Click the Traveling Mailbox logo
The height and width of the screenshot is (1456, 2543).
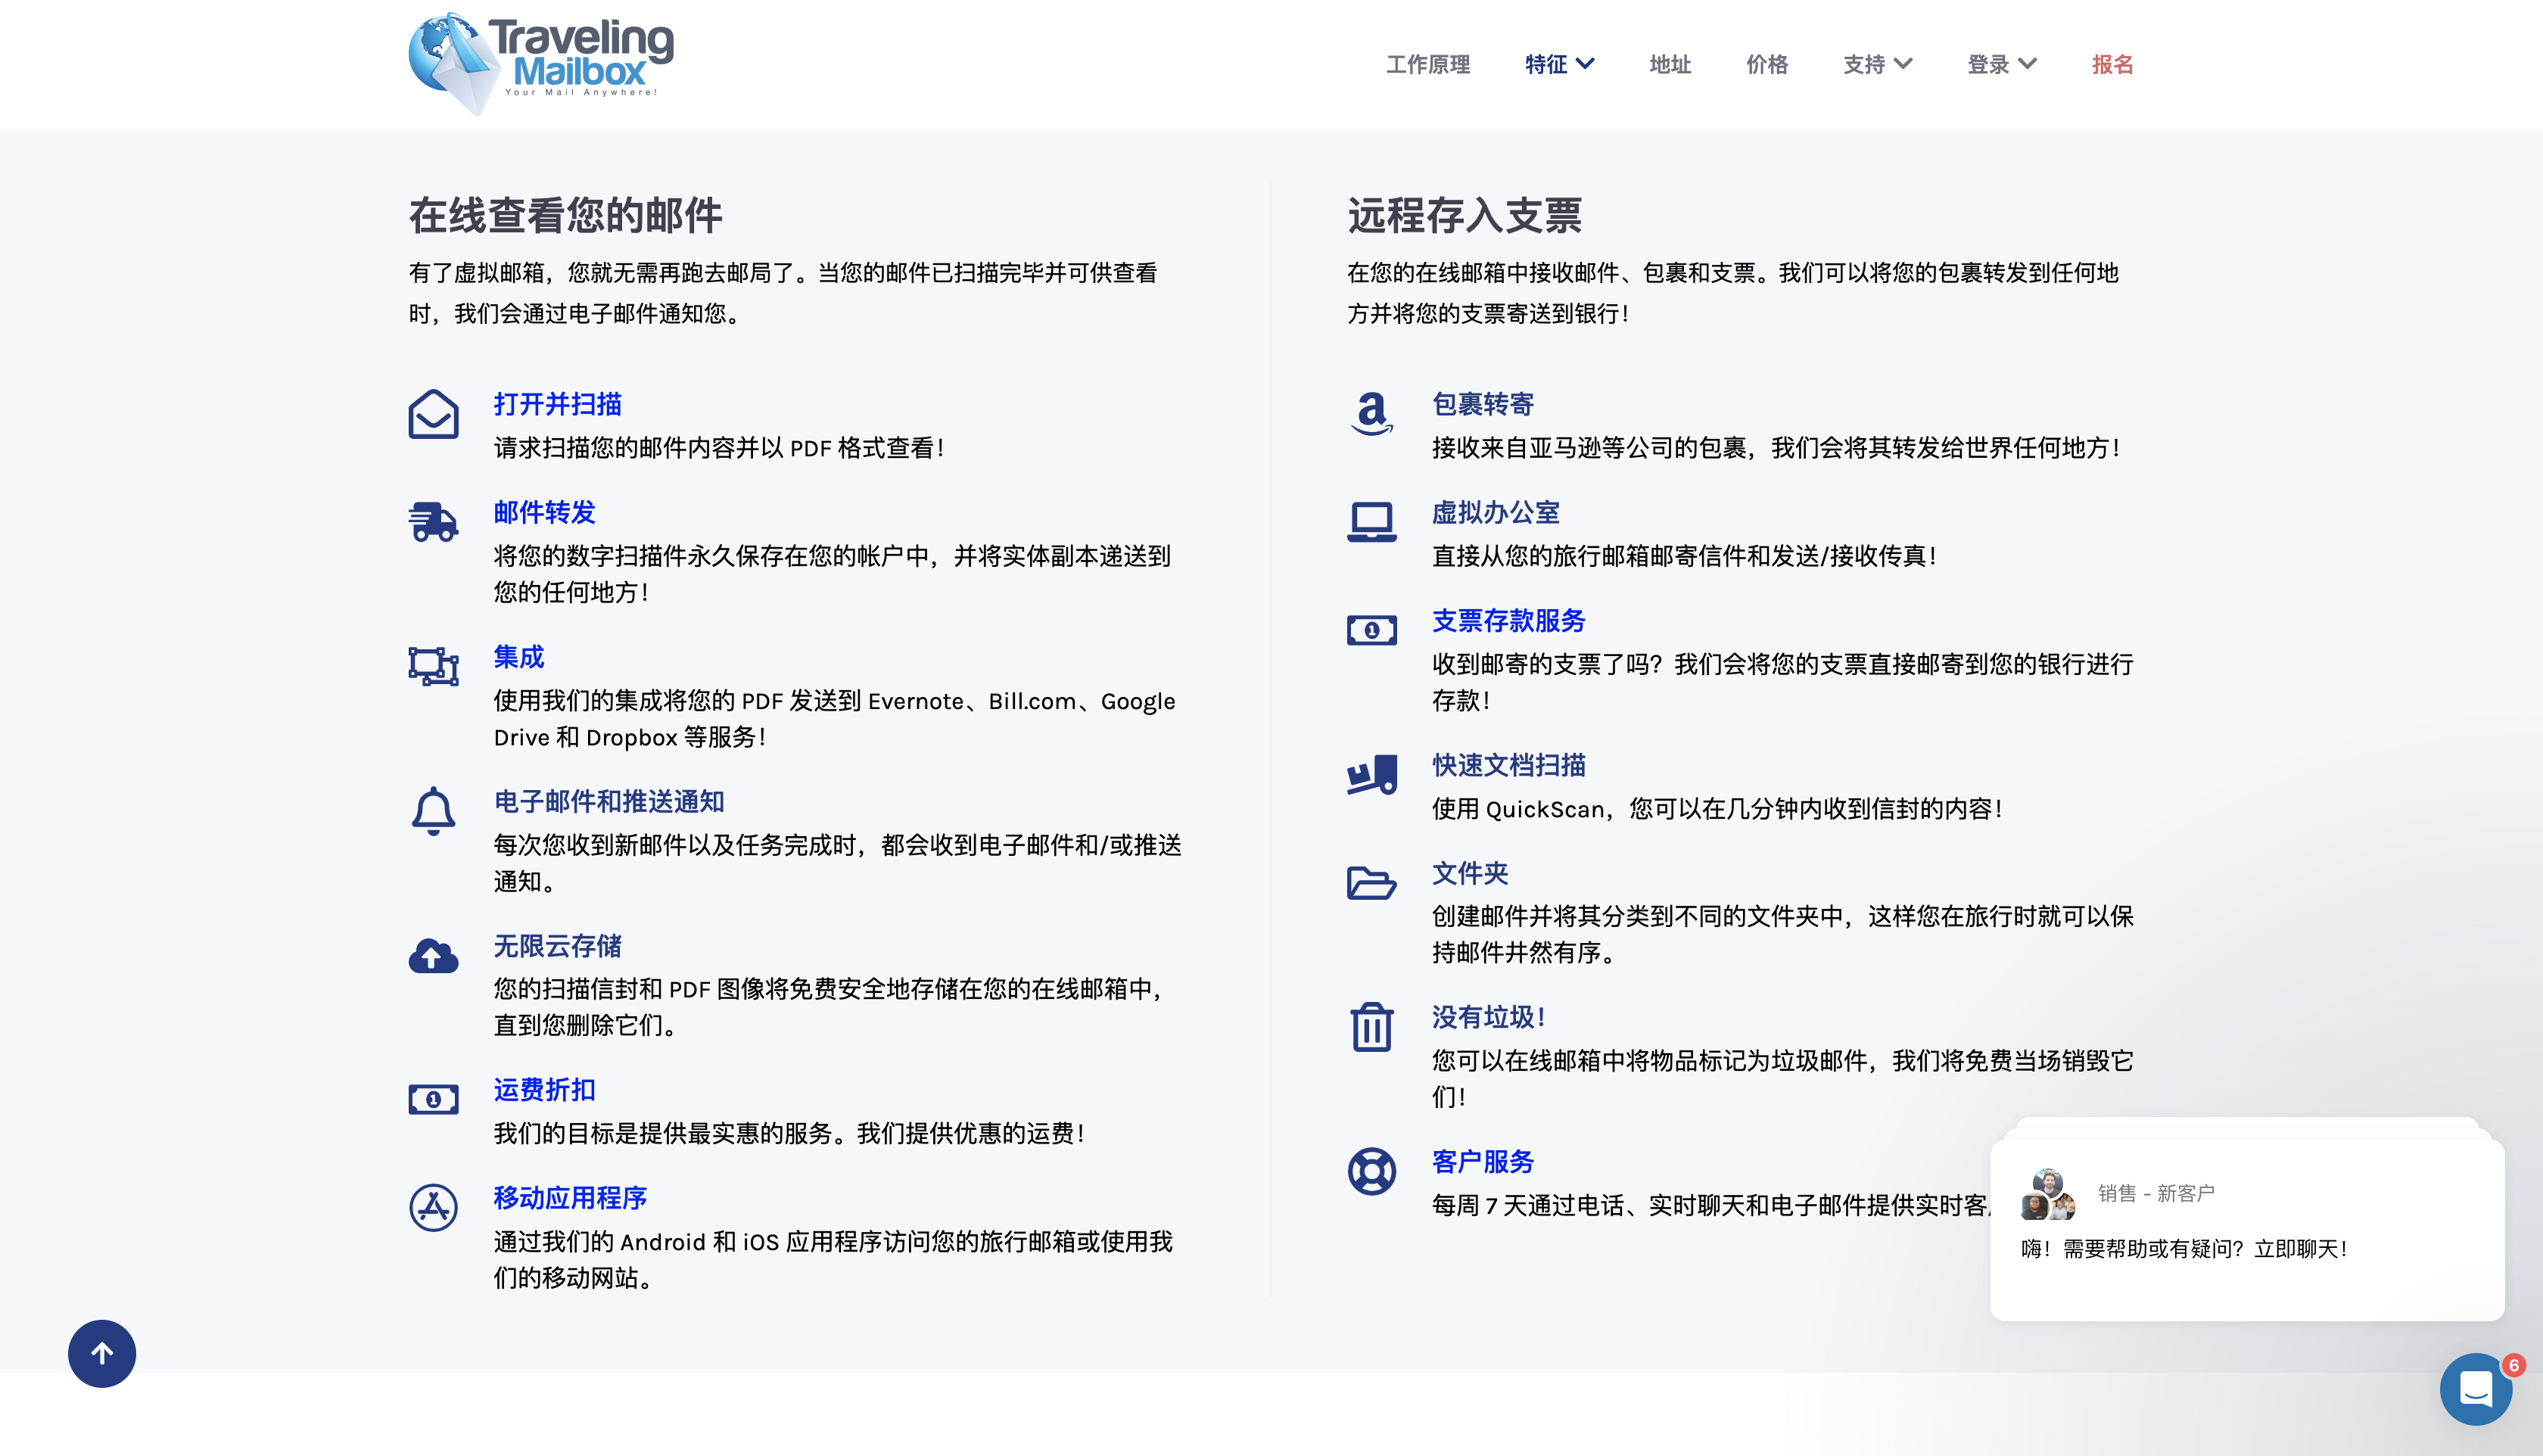tap(541, 62)
